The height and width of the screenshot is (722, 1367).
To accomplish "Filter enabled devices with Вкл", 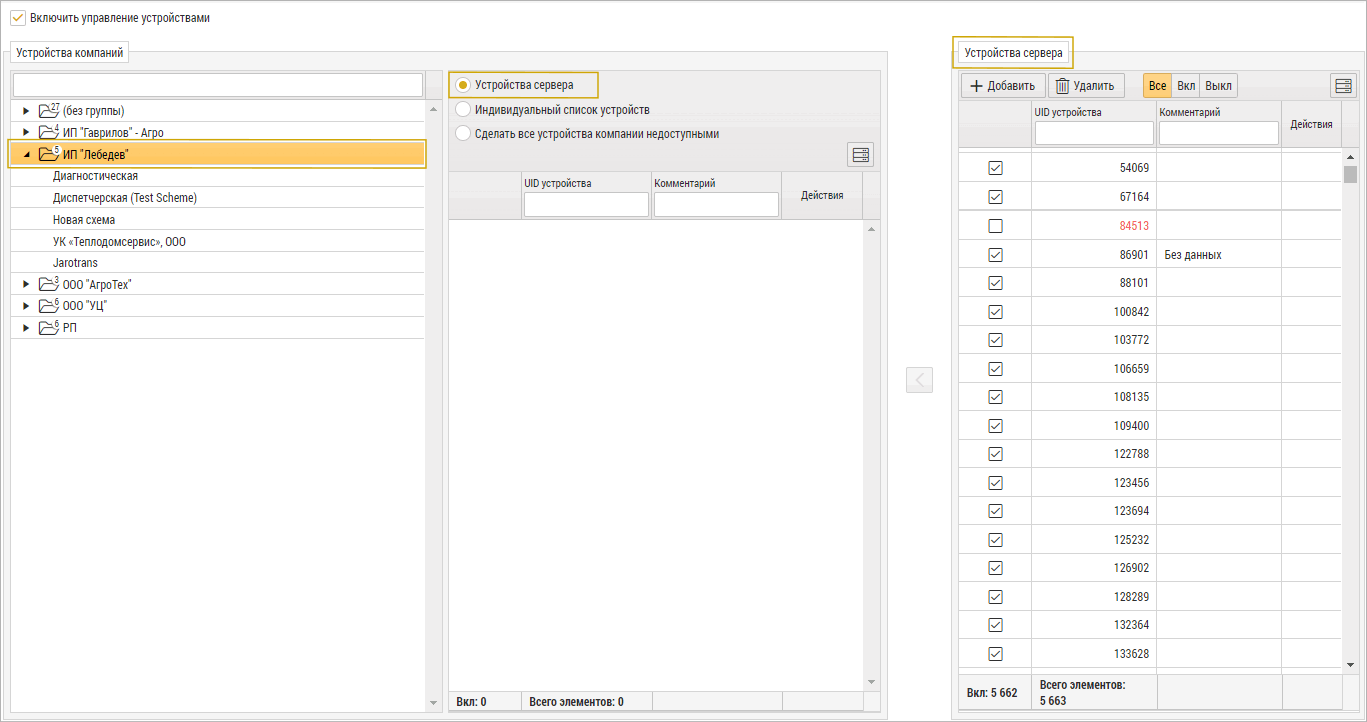I will click(1185, 86).
